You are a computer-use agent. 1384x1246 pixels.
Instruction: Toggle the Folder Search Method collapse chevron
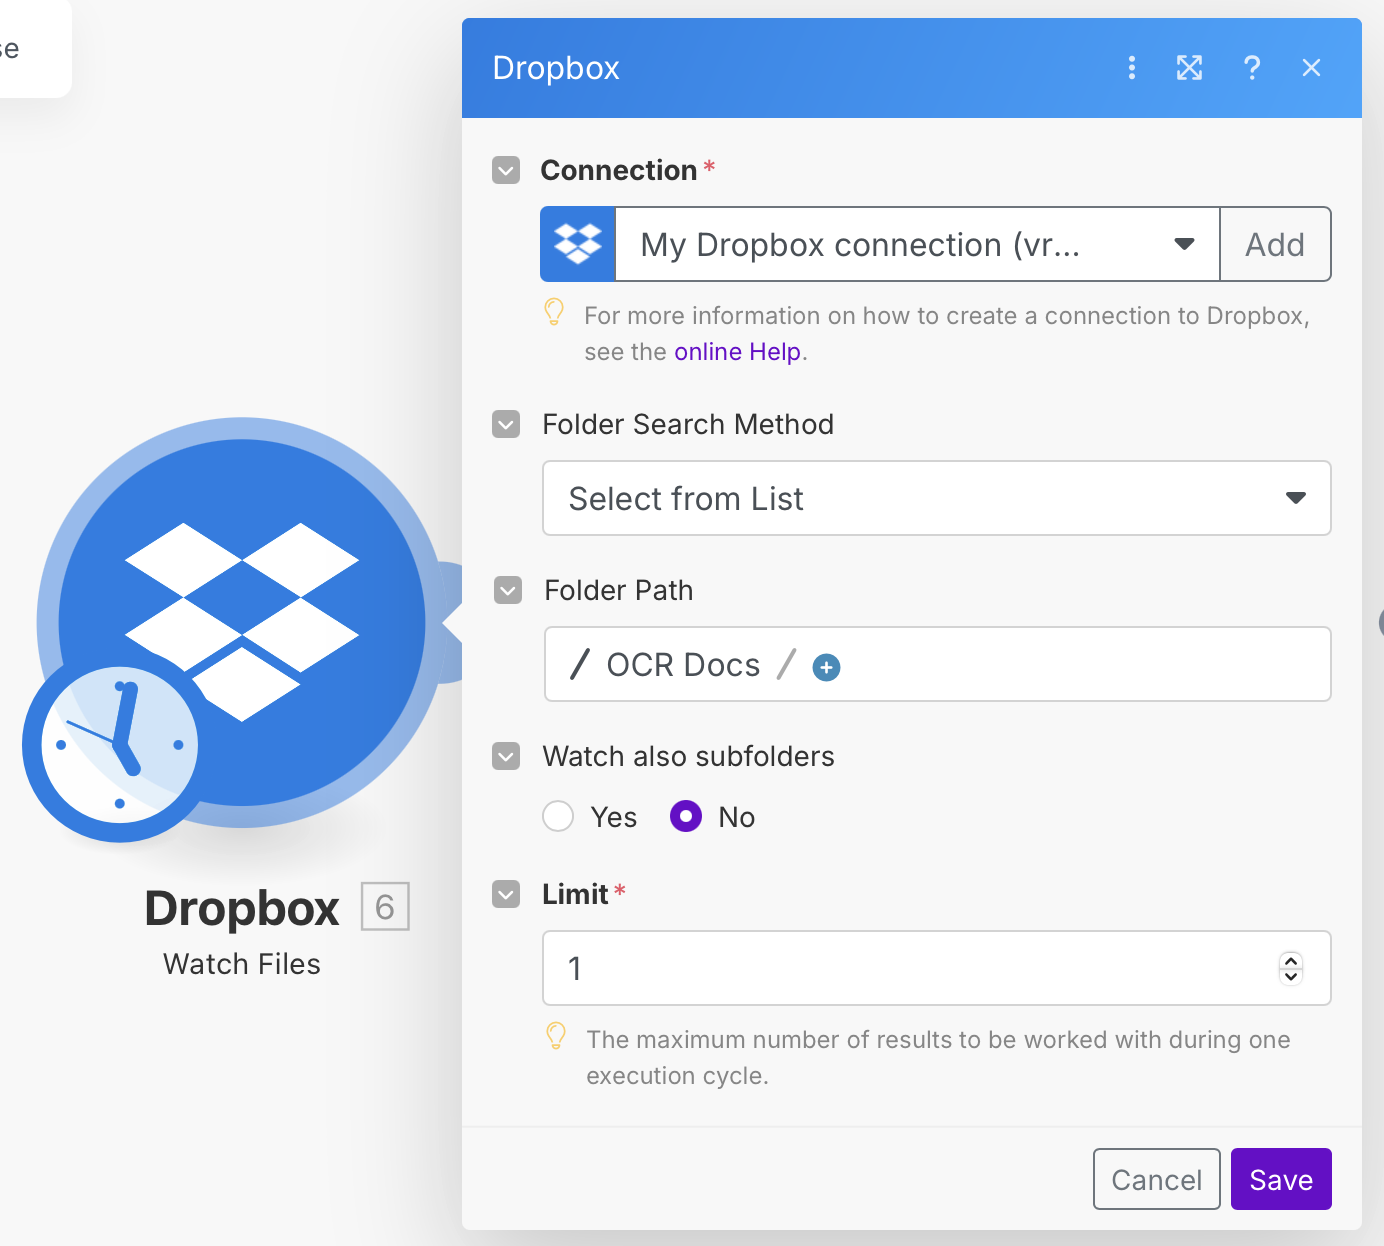(506, 424)
